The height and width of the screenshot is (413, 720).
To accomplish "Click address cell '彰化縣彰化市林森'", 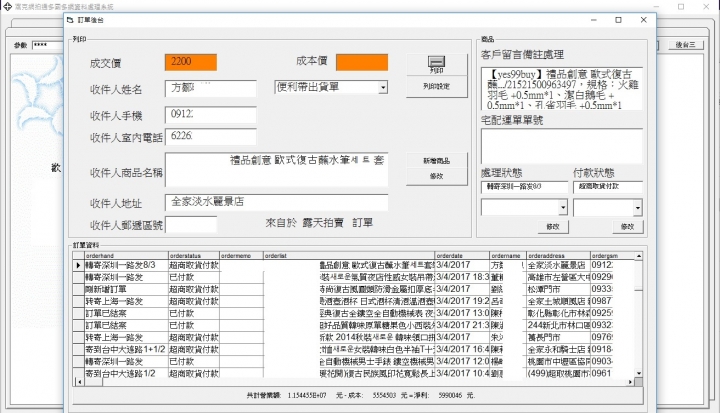I will click(558, 313).
